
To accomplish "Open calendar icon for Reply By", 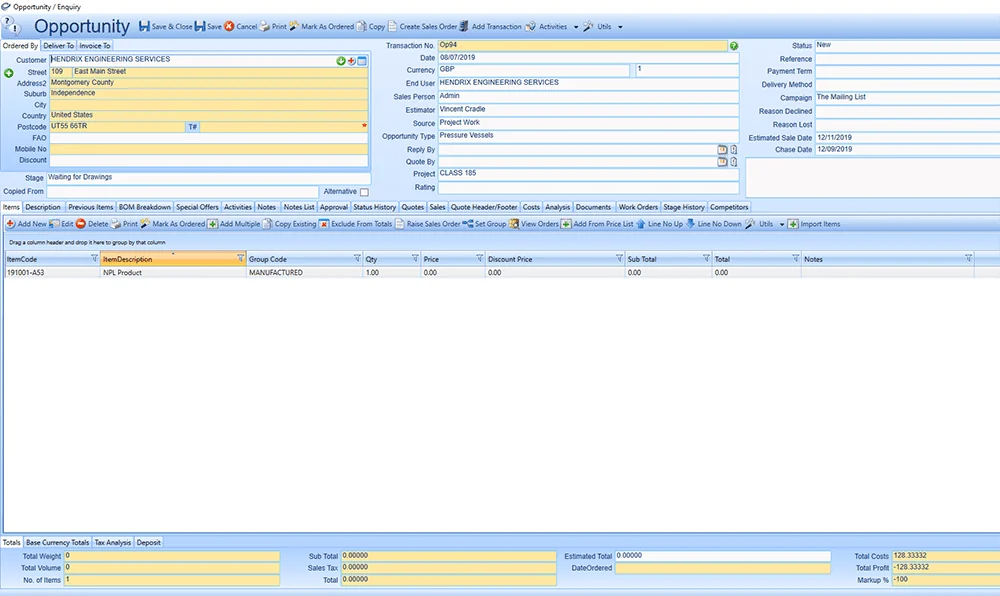I will pyautogui.click(x=722, y=150).
